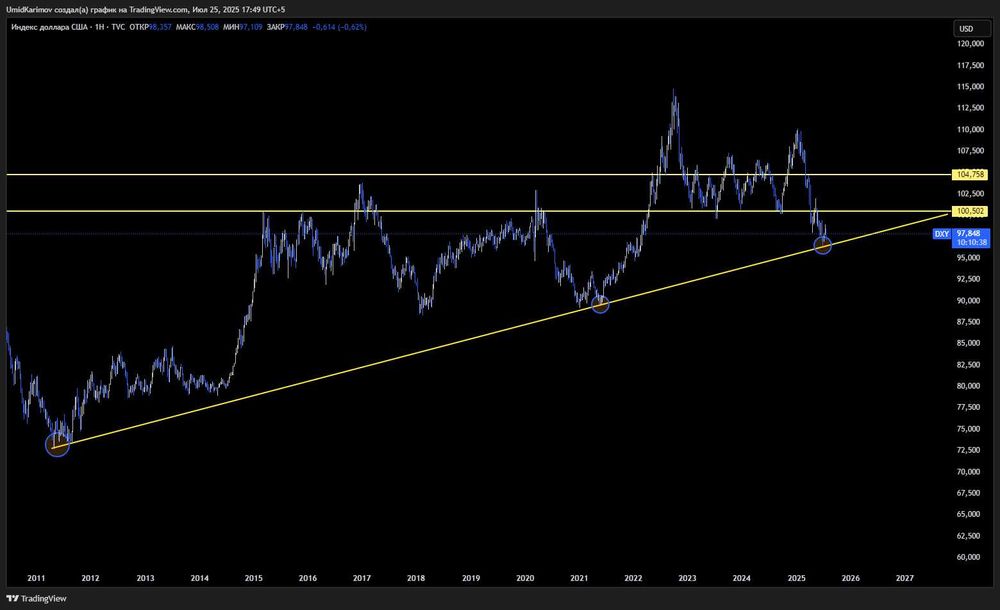Select the circle marker at the 2011 low
The width and height of the screenshot is (1000, 610).
57,445
